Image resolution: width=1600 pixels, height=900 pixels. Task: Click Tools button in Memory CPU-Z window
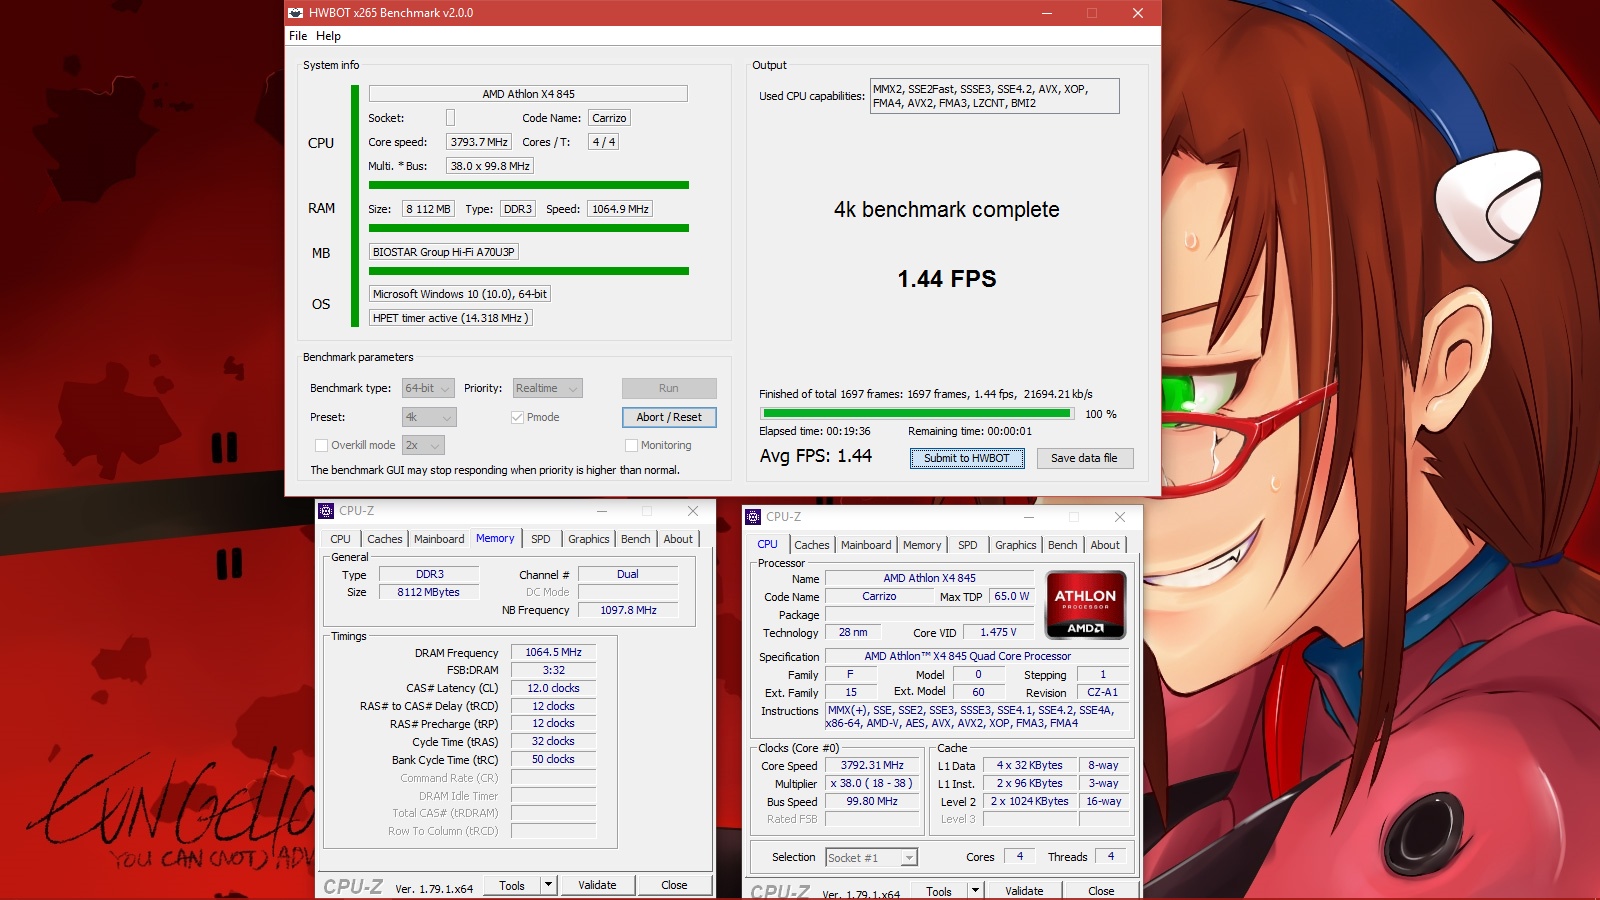[x=512, y=885]
